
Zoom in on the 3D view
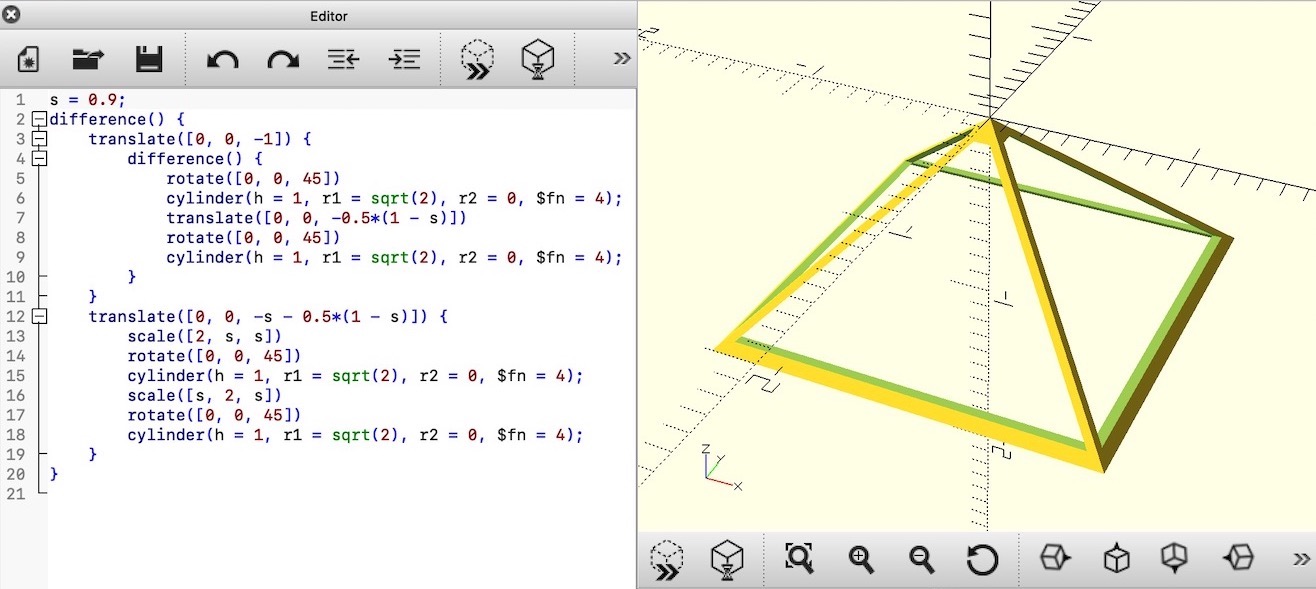pos(861,559)
